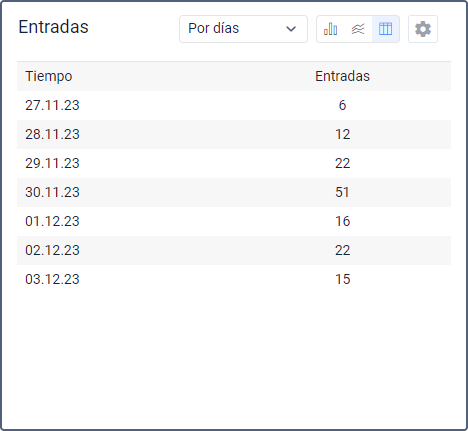Select the table view icon

pyautogui.click(x=385, y=29)
